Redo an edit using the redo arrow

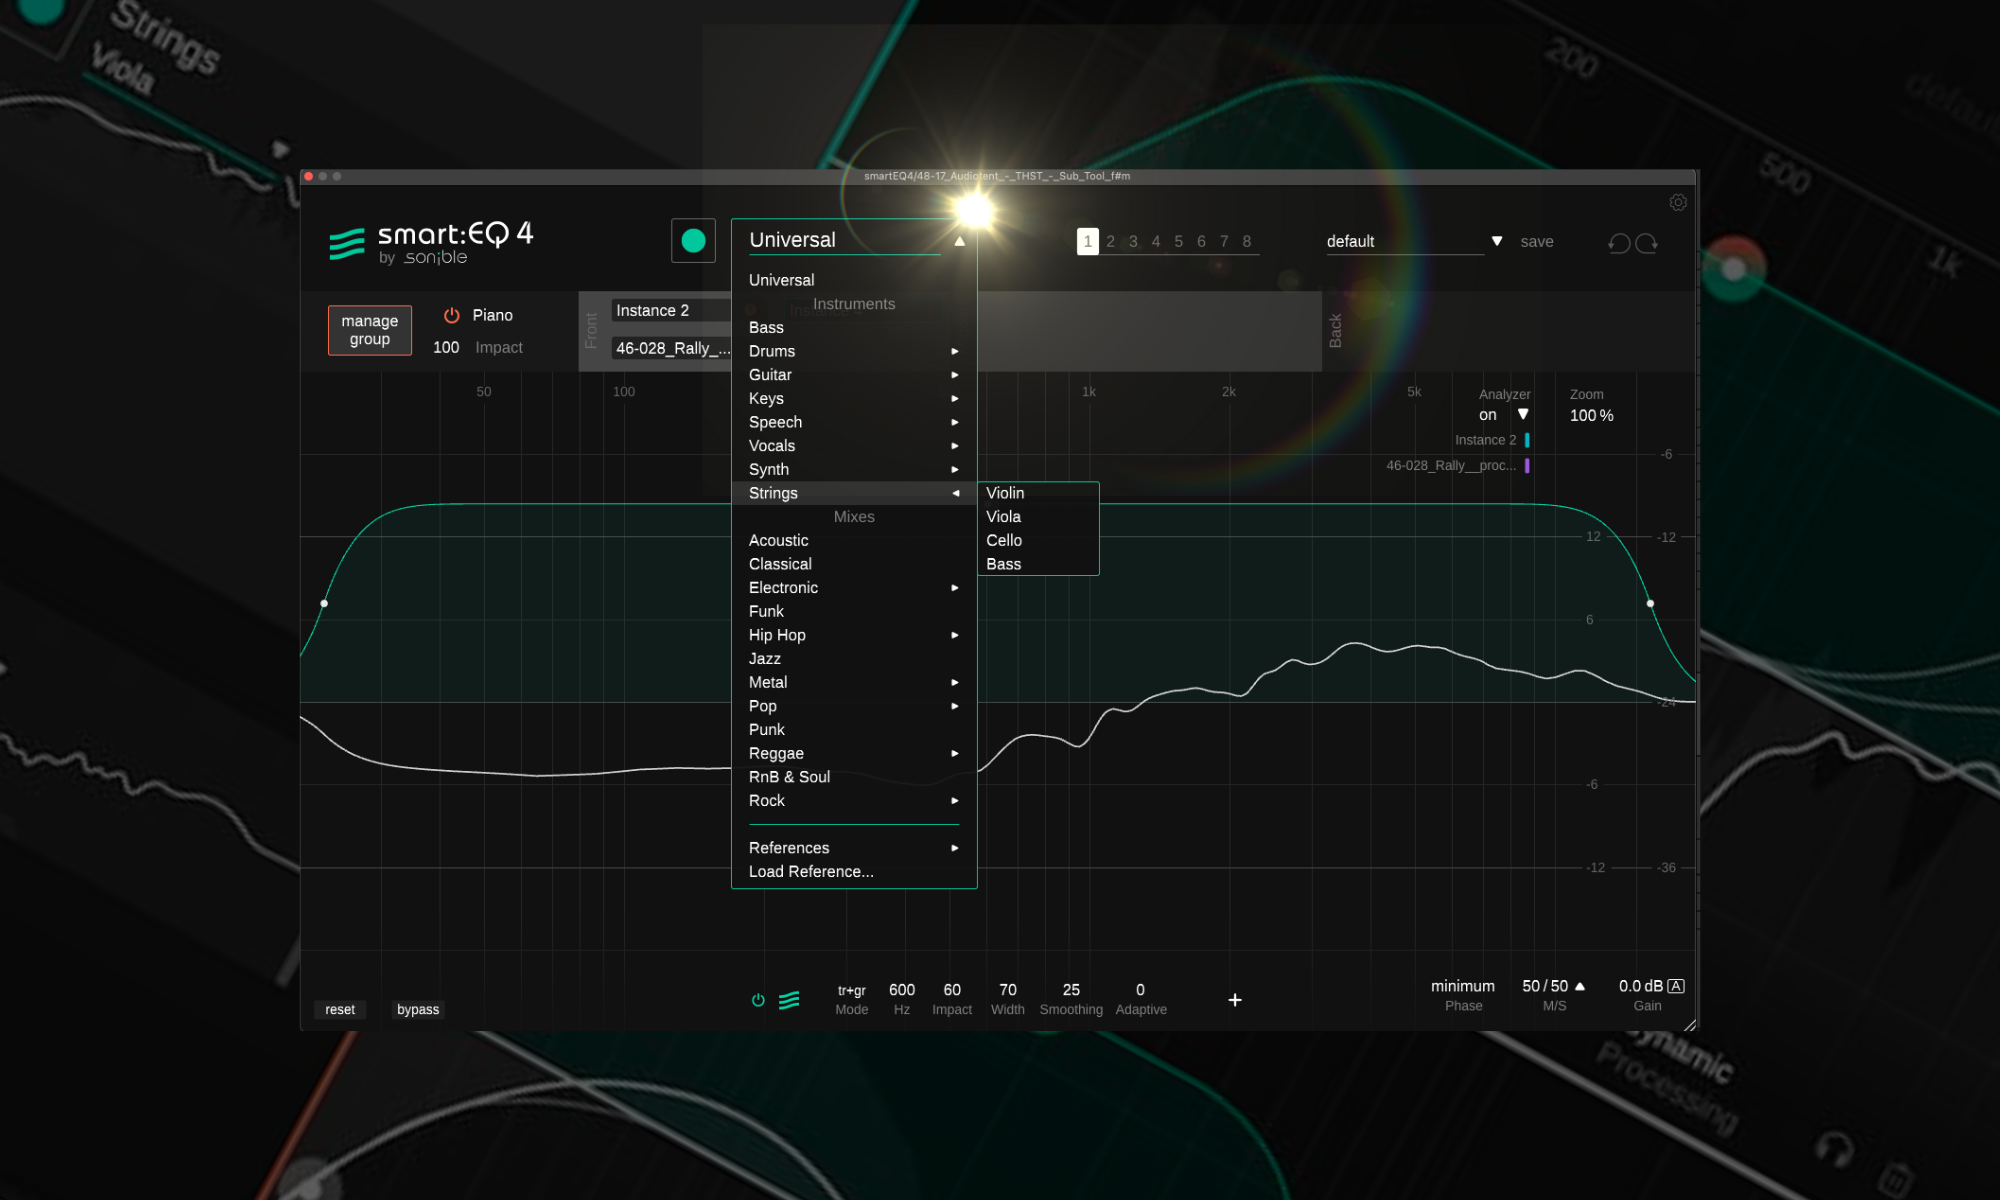pos(1649,242)
